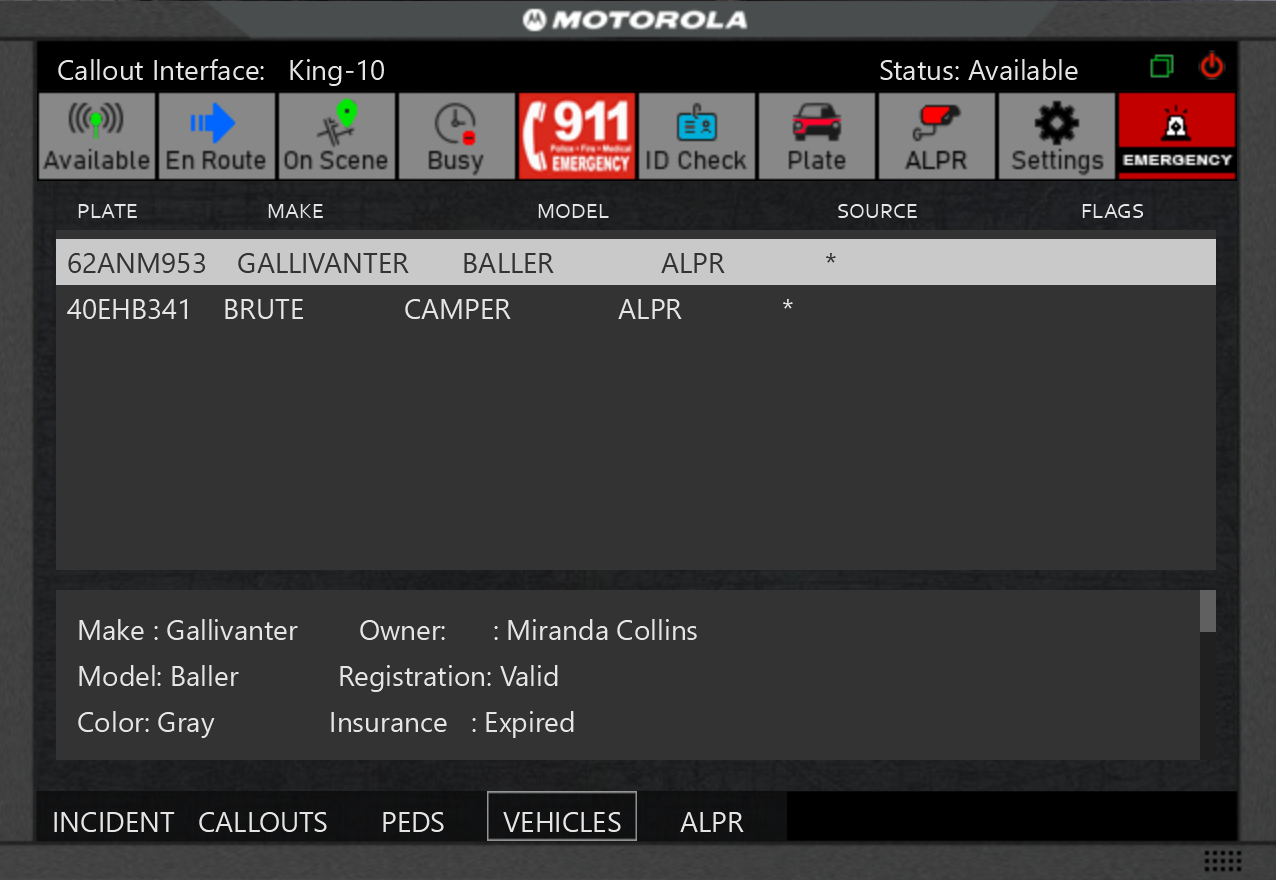Click the vehicle details scrollbar thumb
This screenshot has height=880, width=1276.
tap(1207, 611)
